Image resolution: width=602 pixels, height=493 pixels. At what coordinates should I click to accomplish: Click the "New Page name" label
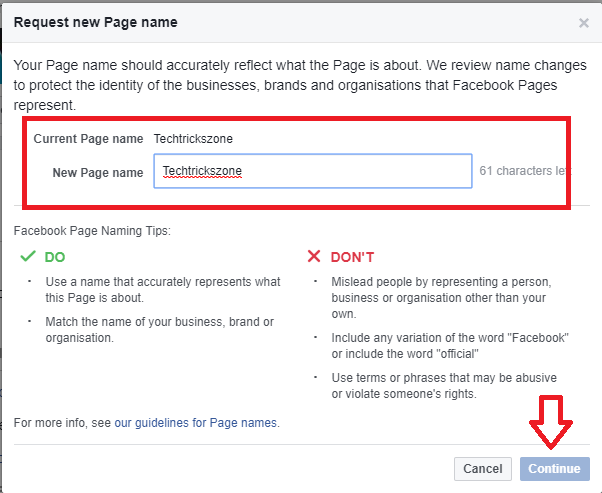pyautogui.click(x=98, y=172)
